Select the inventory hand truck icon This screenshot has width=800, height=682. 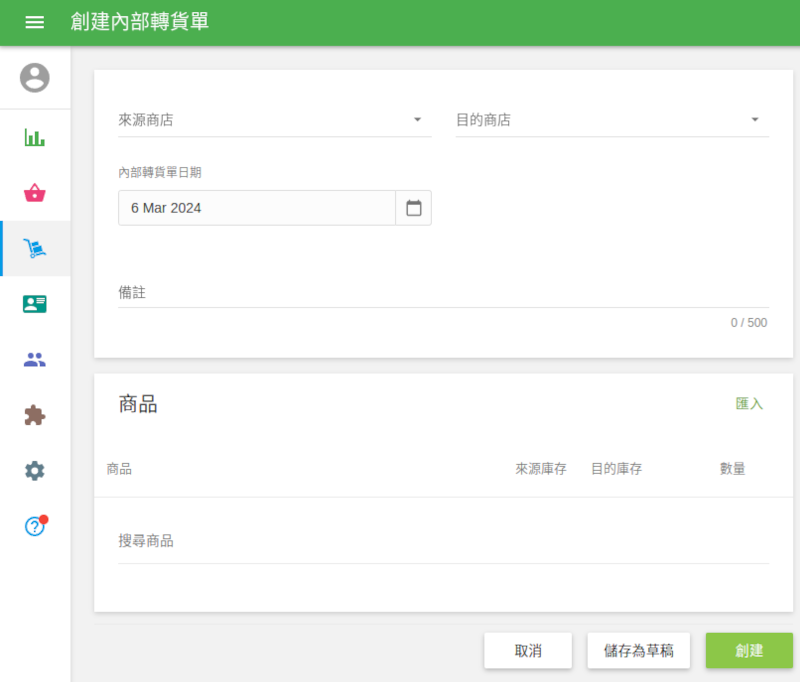click(x=35, y=249)
